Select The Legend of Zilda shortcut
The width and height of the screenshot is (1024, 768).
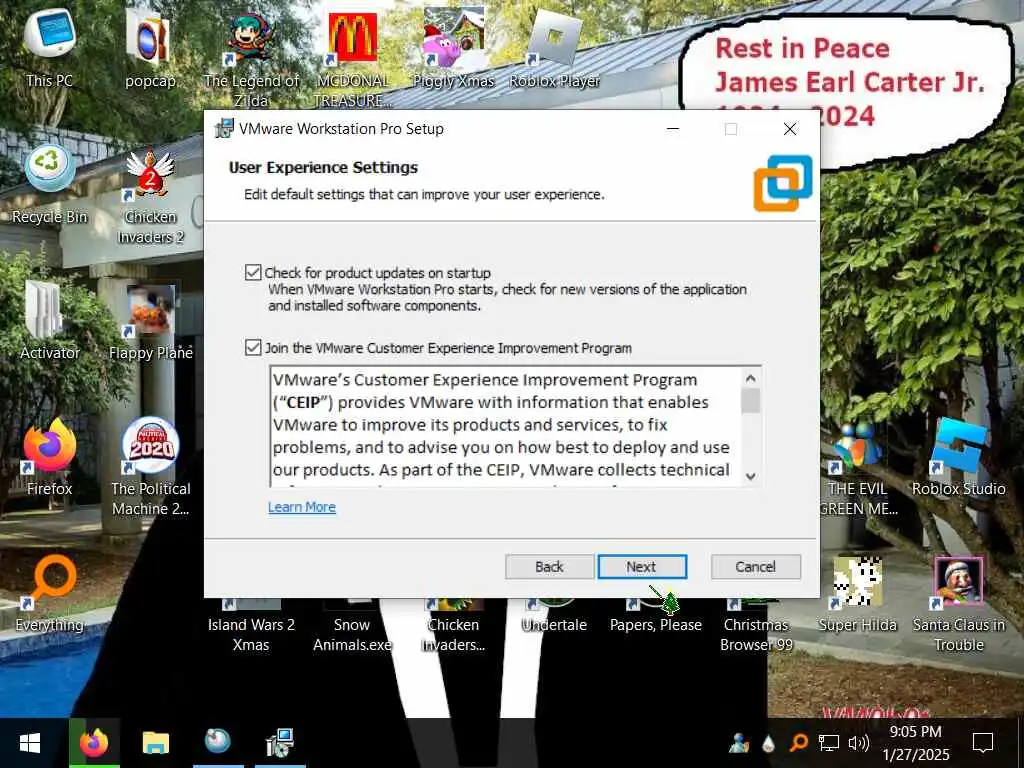click(x=251, y=59)
